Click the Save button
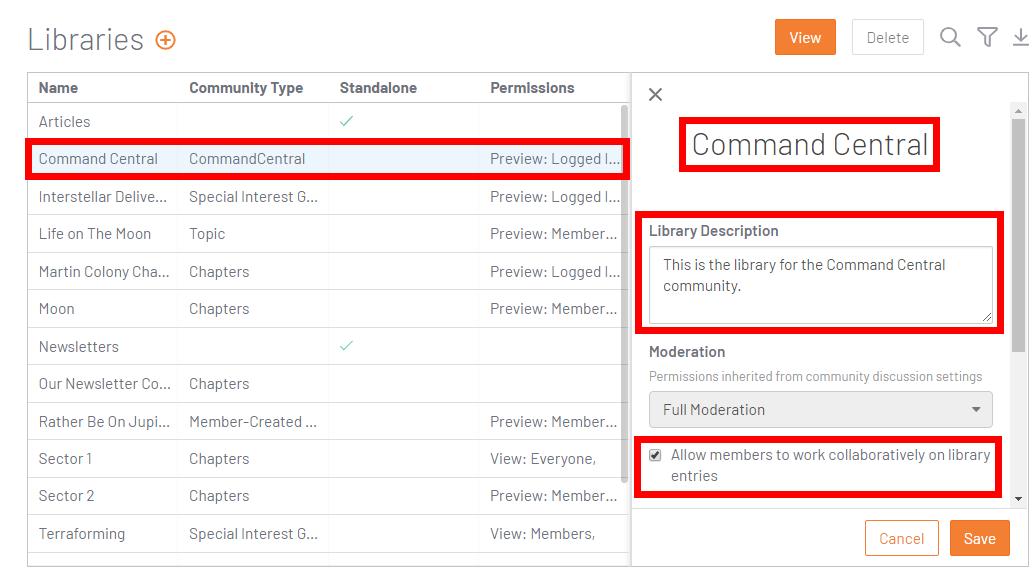Image resolution: width=1035 pixels, height=572 pixels. 980,538
